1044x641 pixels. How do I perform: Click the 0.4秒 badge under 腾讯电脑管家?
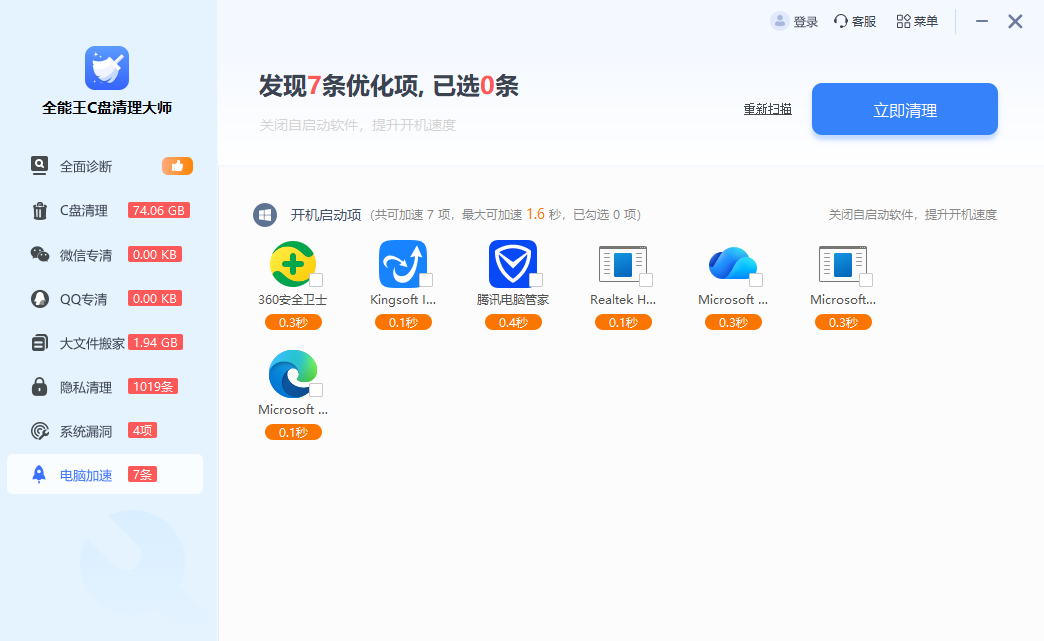pos(513,322)
